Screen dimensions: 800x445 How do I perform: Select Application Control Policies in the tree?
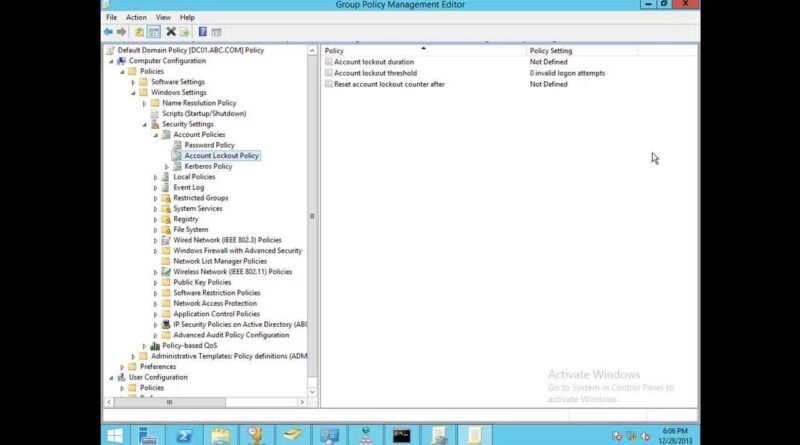point(216,314)
